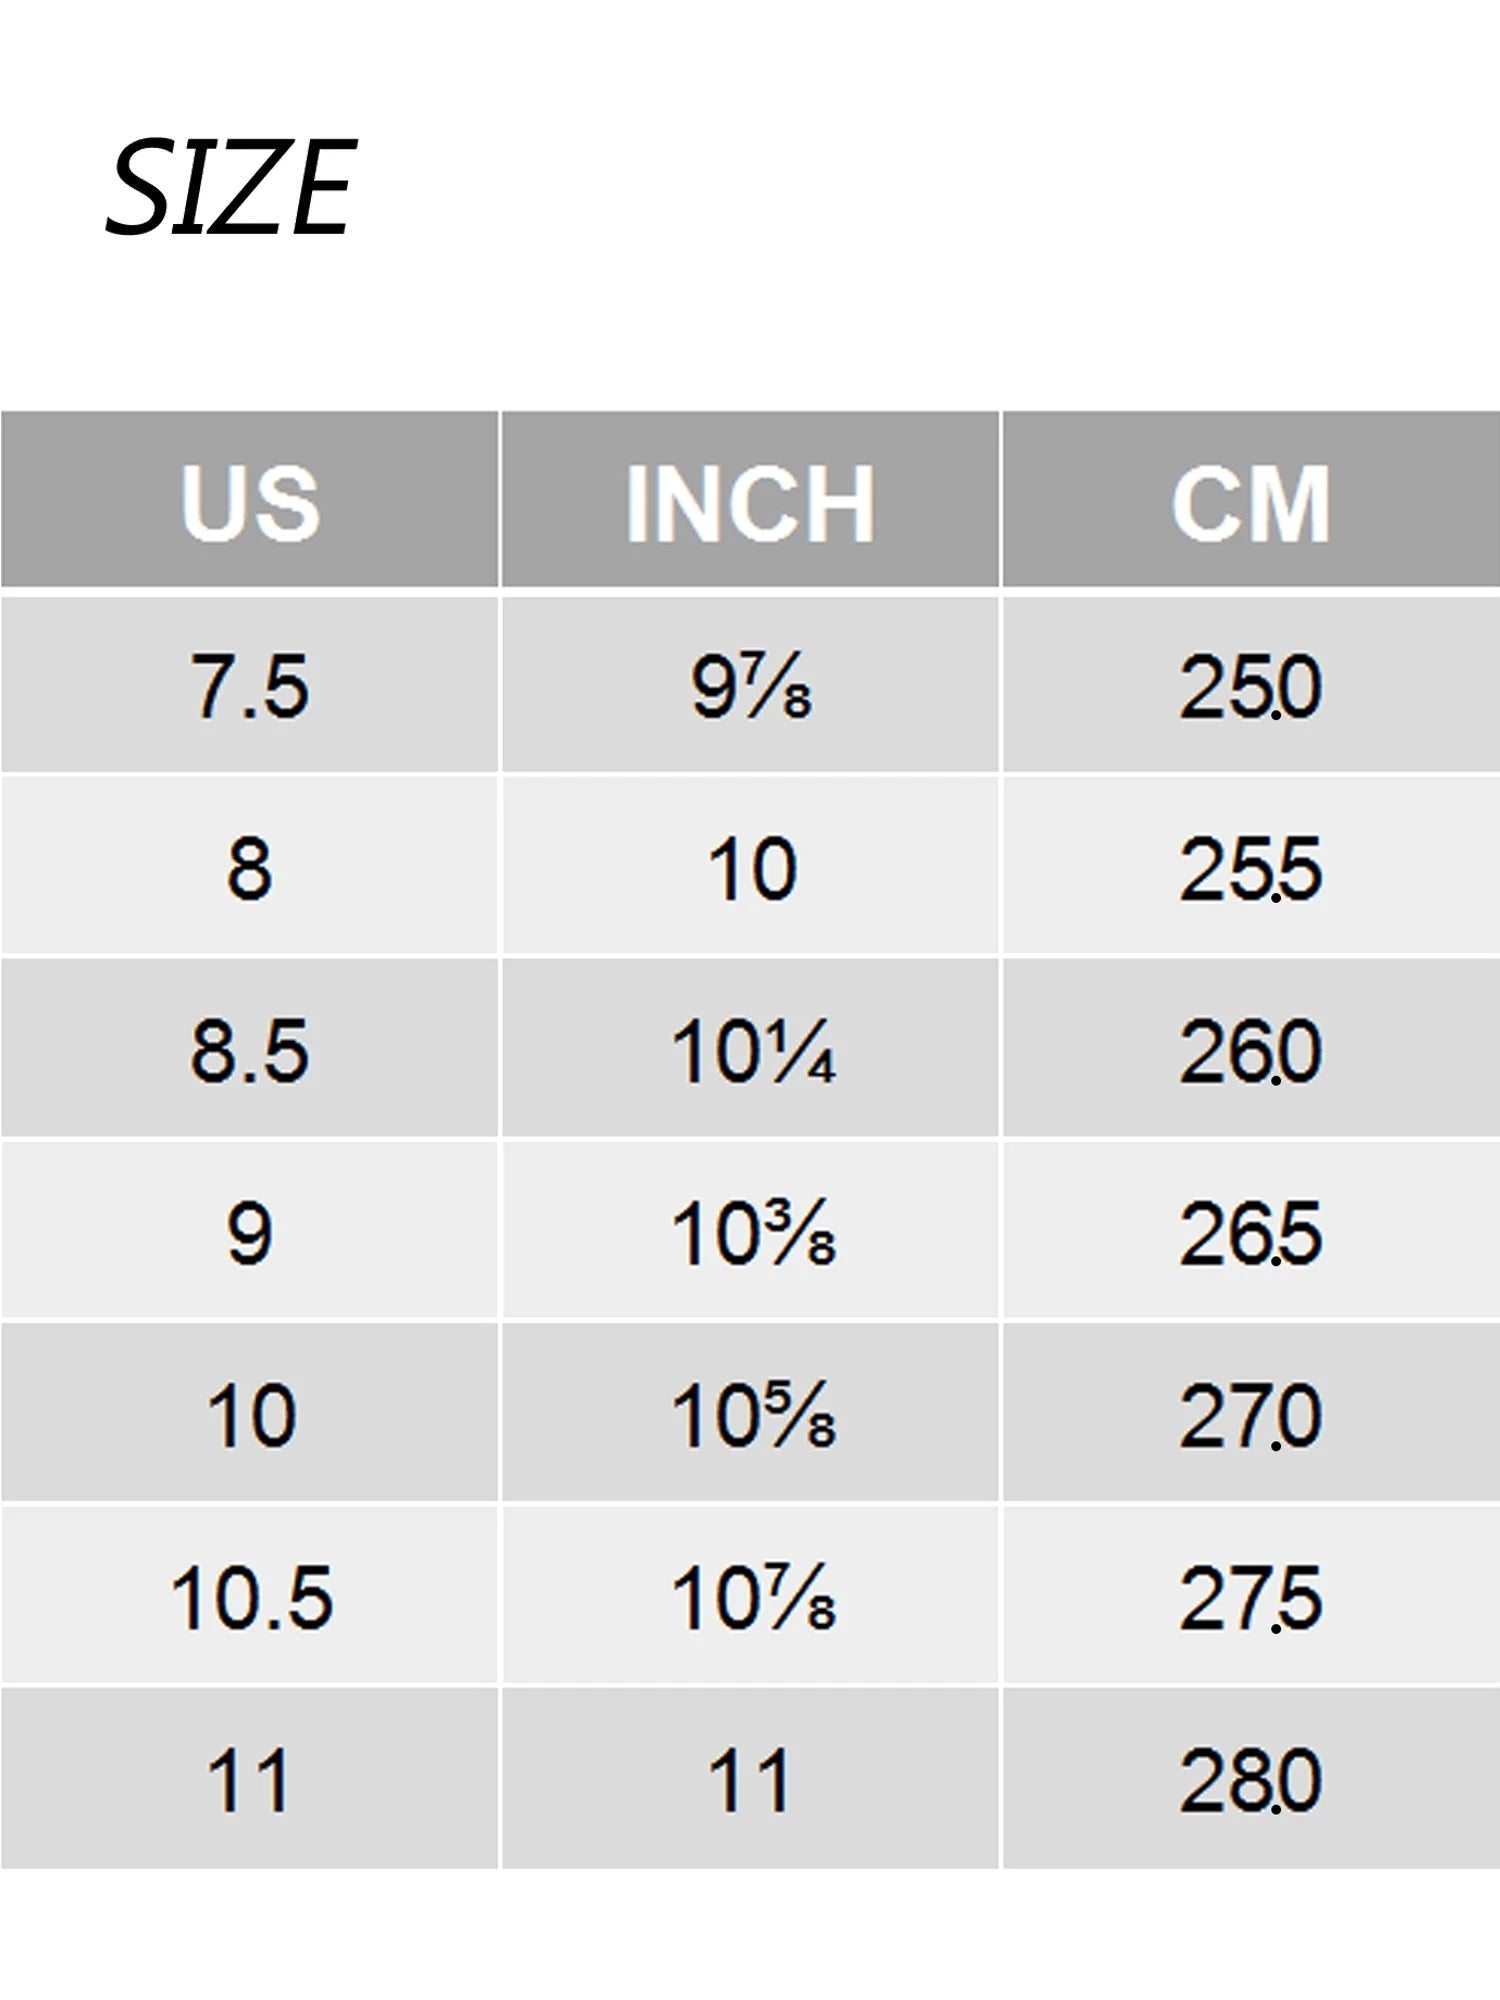Click the 25.0 cm cell
1500x2000 pixels.
pos(1251,685)
